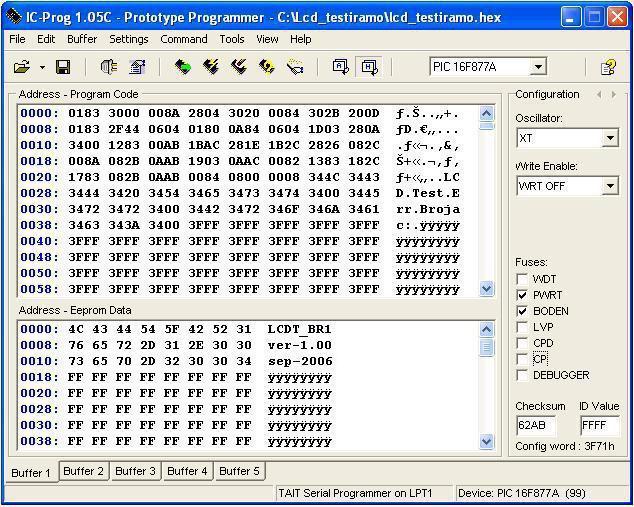Image resolution: width=634 pixels, height=507 pixels.
Task: Maximize the IC-Prog window
Action: [x=594, y=17]
